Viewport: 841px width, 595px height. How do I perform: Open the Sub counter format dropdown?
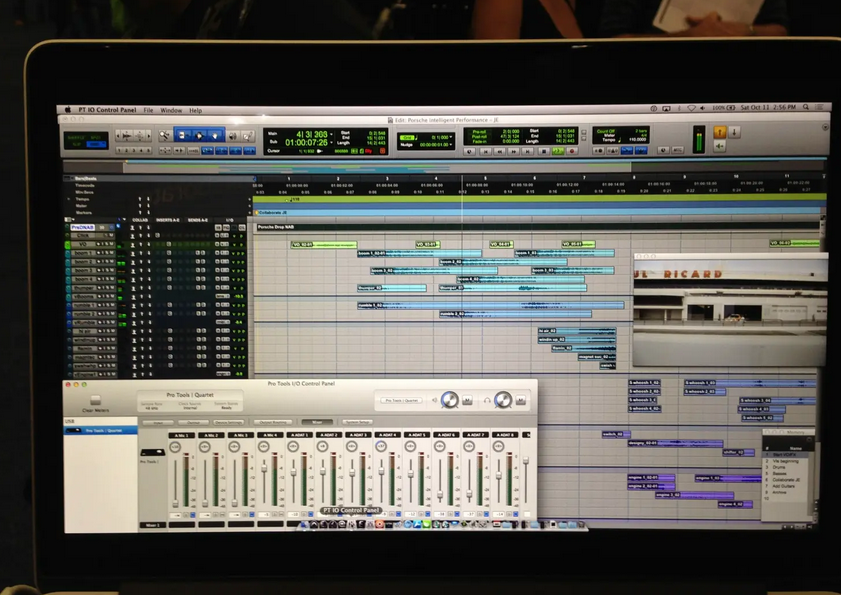coord(332,143)
